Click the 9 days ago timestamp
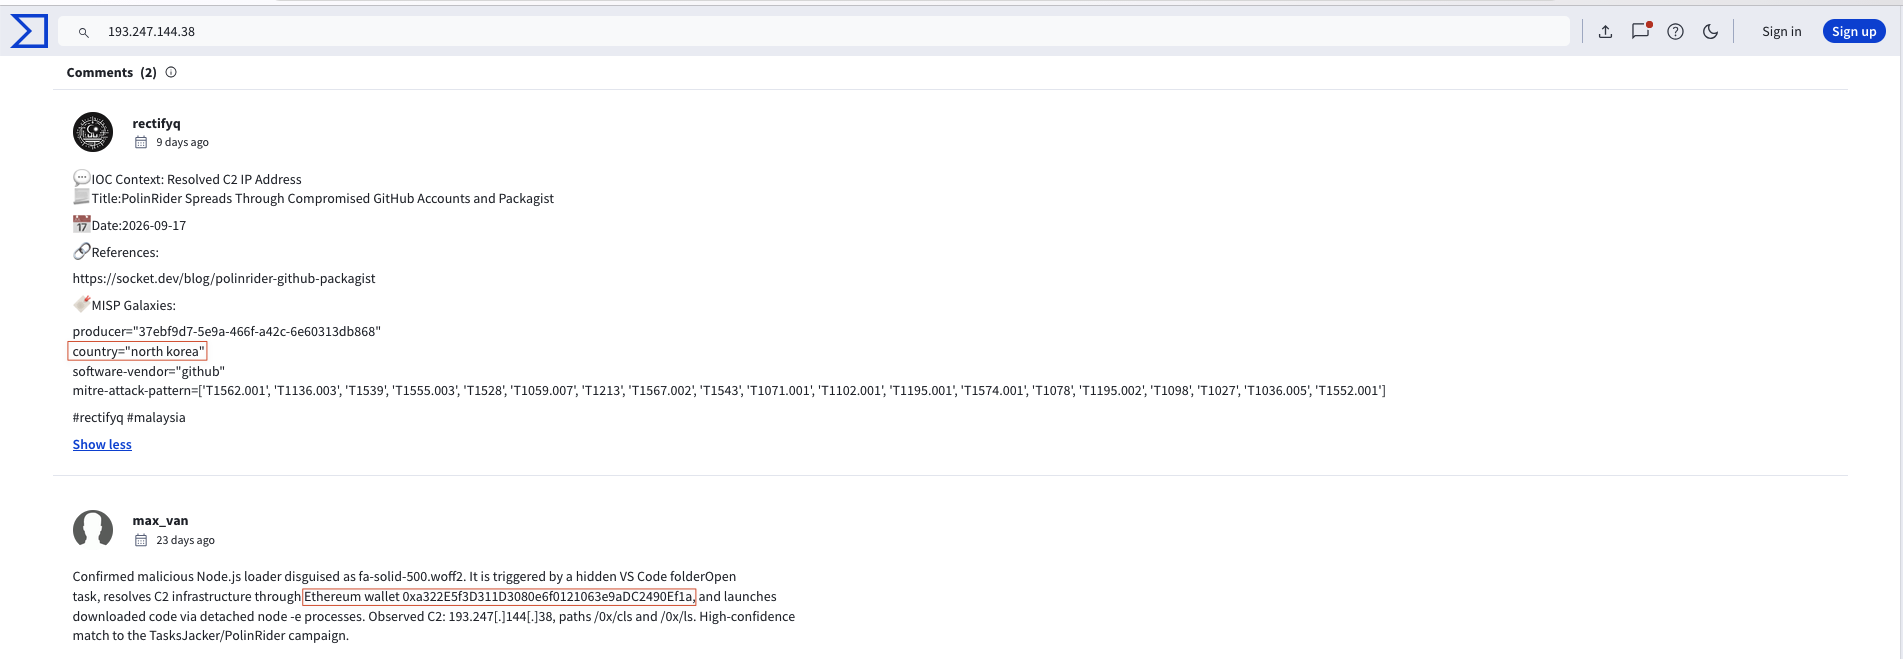 [183, 143]
